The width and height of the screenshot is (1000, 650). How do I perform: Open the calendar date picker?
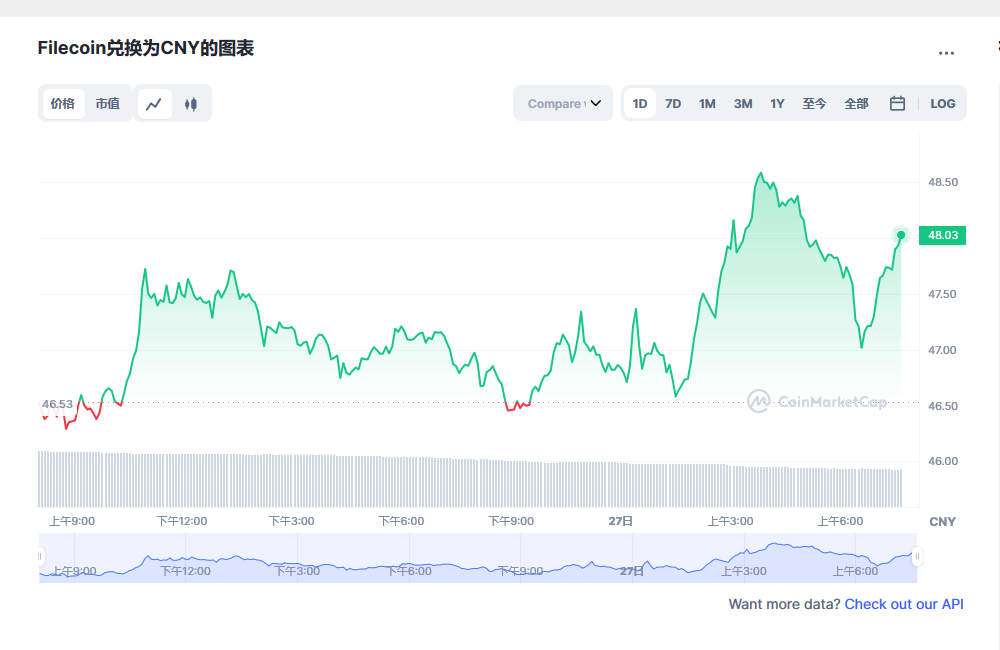point(896,103)
